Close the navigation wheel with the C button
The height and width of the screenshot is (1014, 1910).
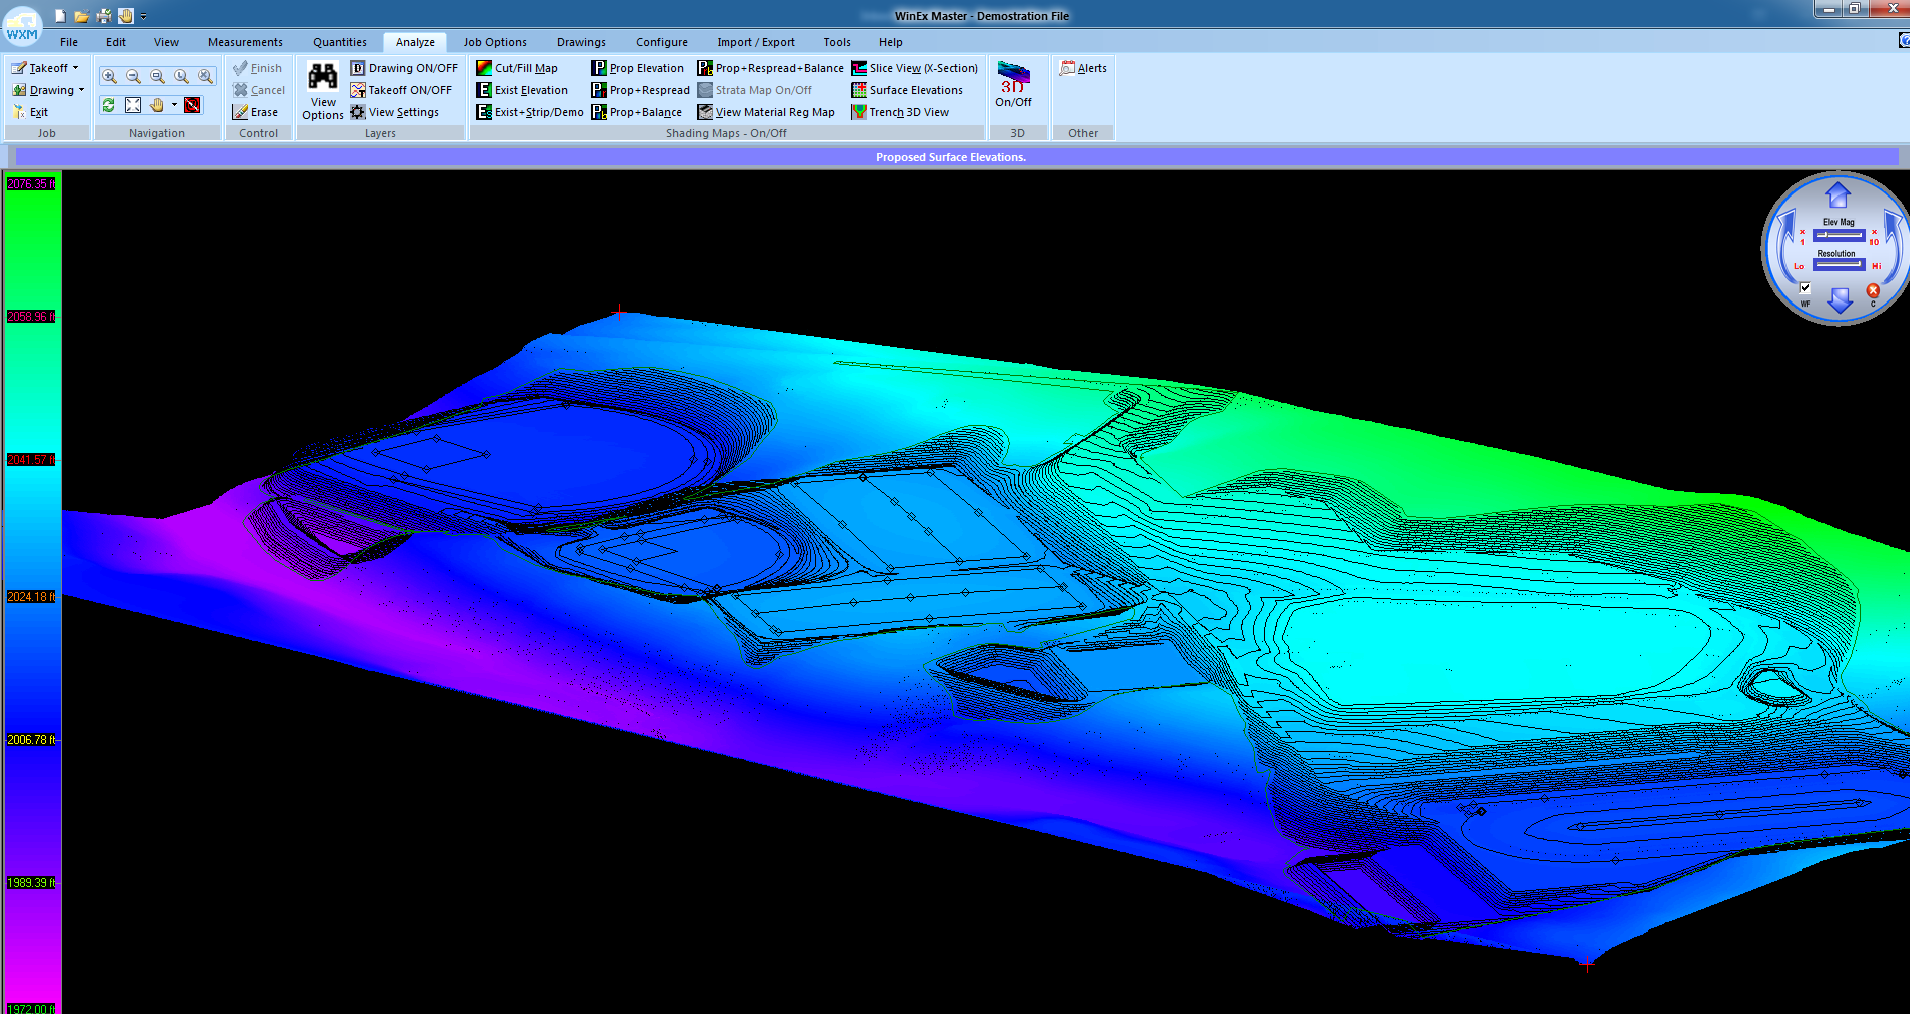pos(1873,290)
